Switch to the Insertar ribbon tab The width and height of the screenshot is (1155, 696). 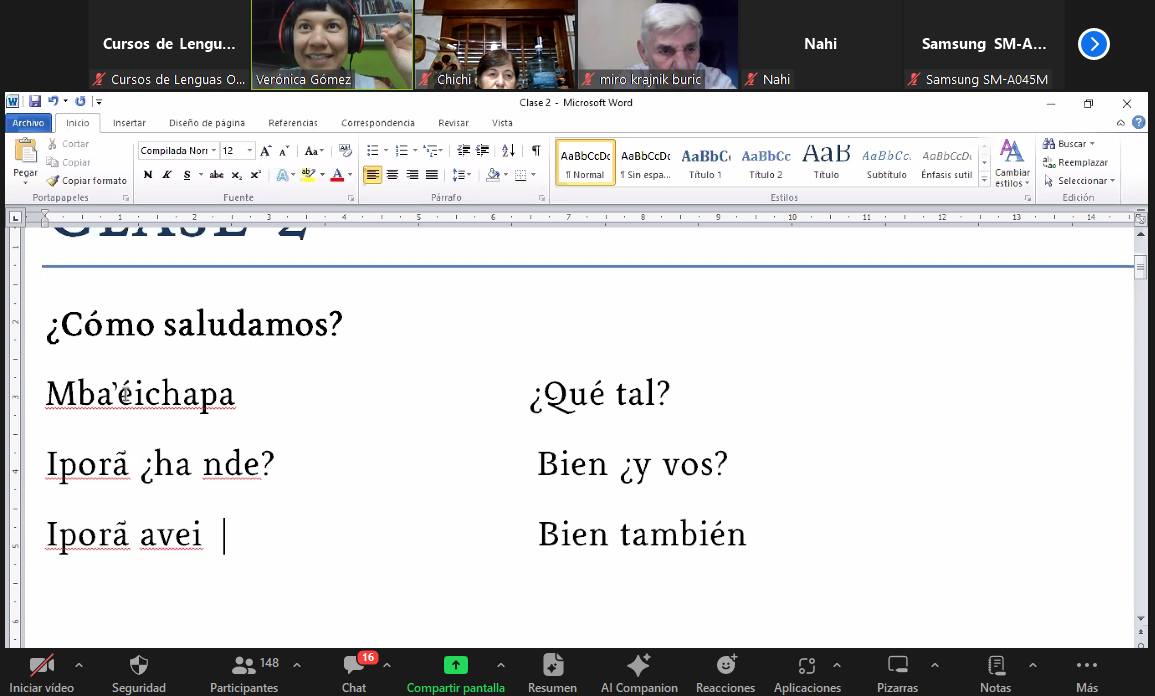click(x=129, y=123)
